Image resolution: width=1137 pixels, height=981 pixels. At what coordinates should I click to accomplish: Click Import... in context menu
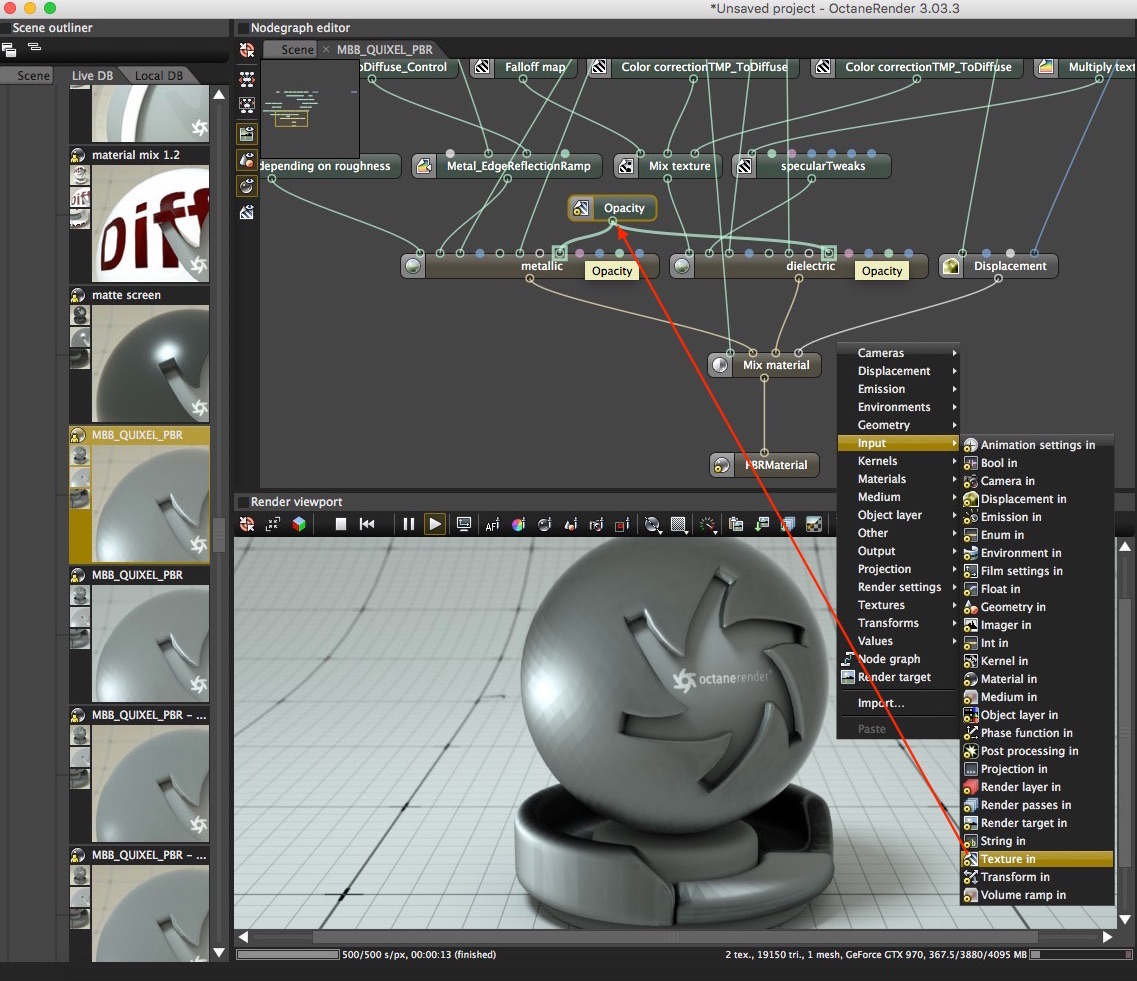click(898, 703)
